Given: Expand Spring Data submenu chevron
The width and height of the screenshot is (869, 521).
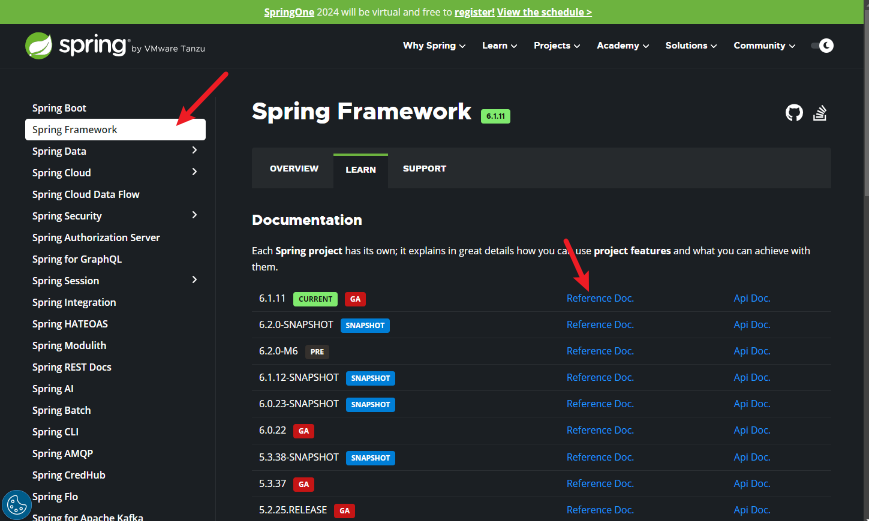Looking at the screenshot, I should click(x=195, y=150).
